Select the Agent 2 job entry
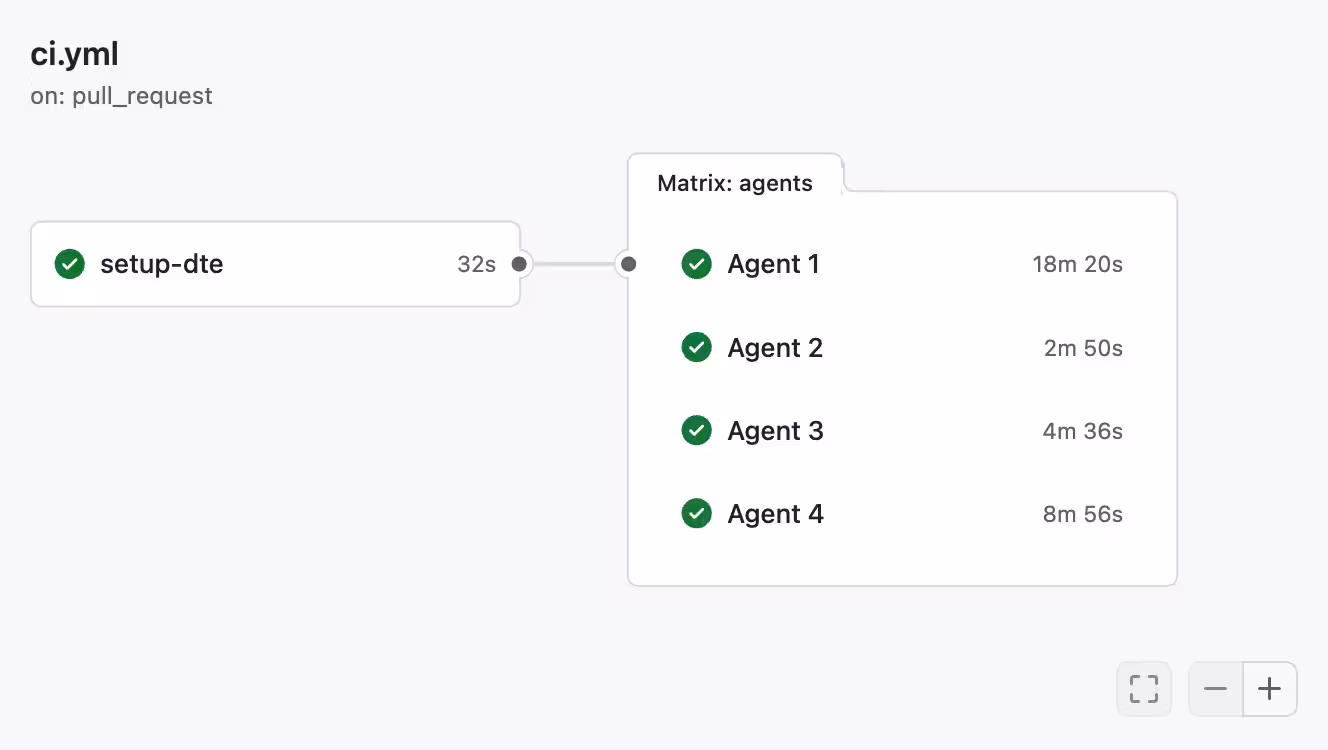 pos(775,347)
